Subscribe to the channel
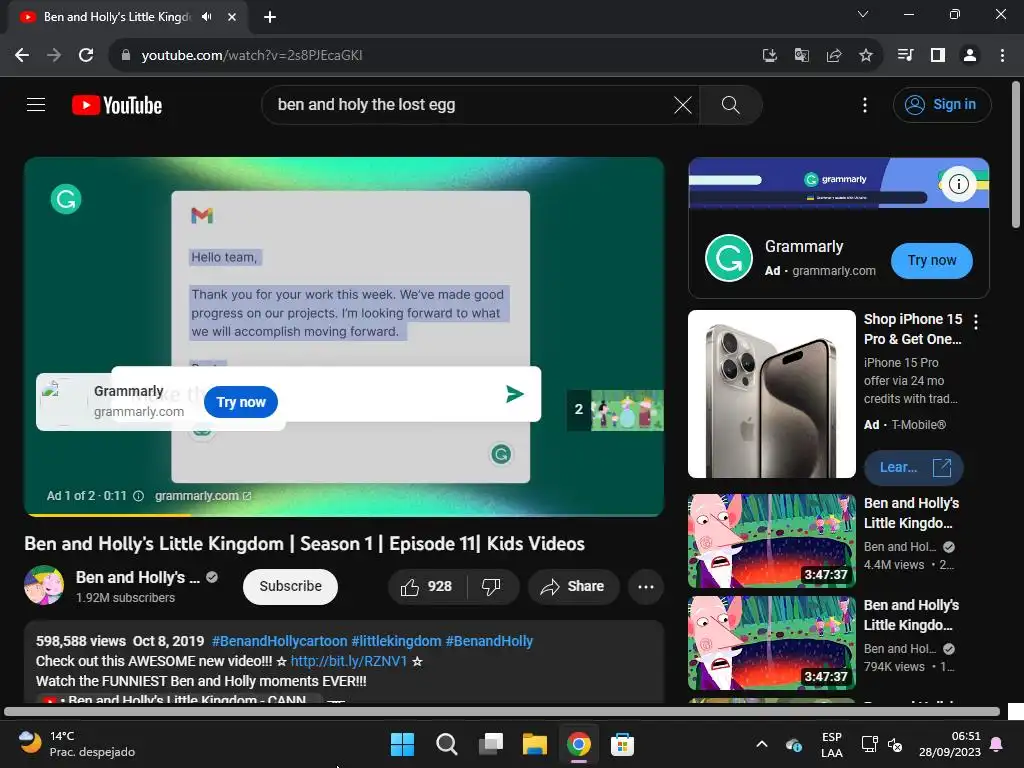The image size is (1024, 768). (x=290, y=586)
